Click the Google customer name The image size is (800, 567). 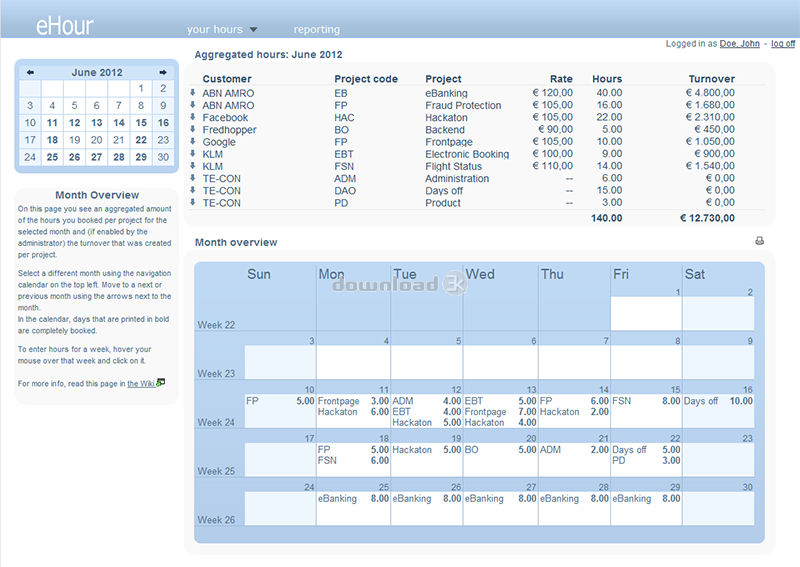click(x=219, y=142)
